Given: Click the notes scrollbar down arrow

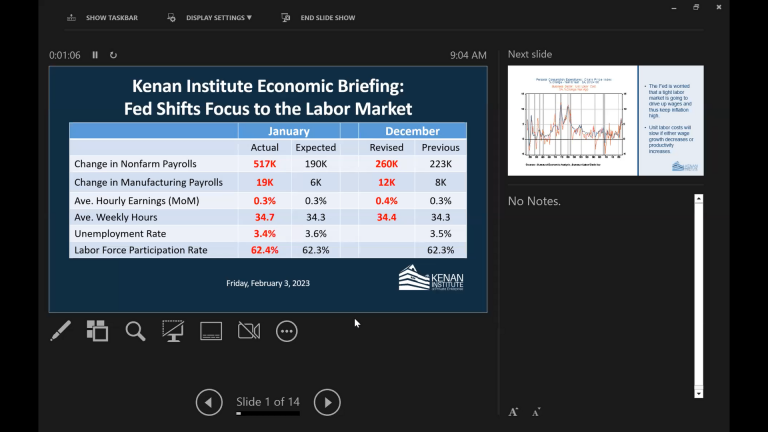Looking at the screenshot, I should (x=699, y=394).
